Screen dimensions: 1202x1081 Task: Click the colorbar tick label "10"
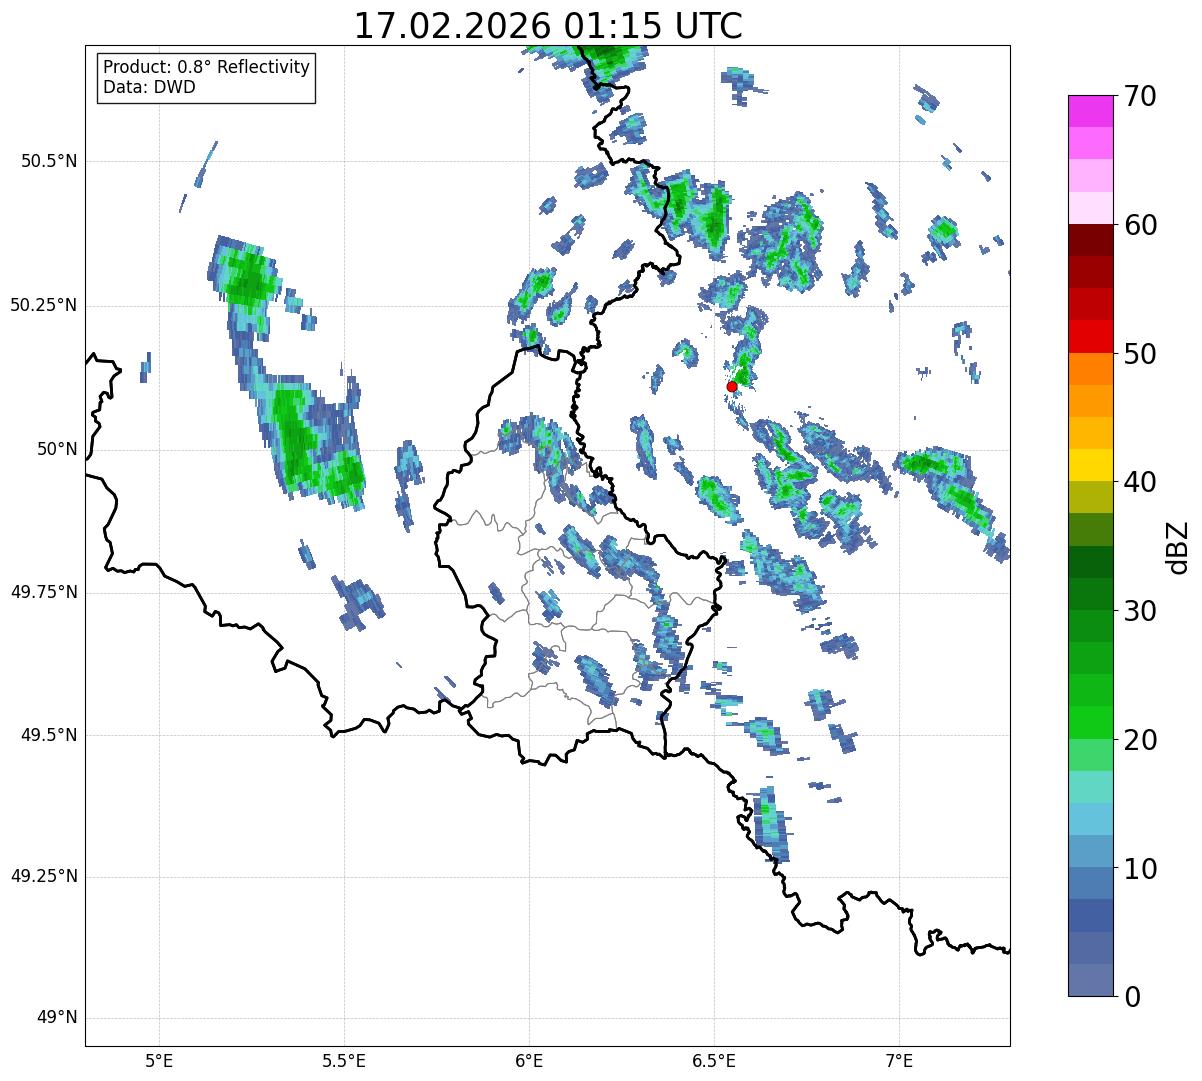[x=1139, y=868]
